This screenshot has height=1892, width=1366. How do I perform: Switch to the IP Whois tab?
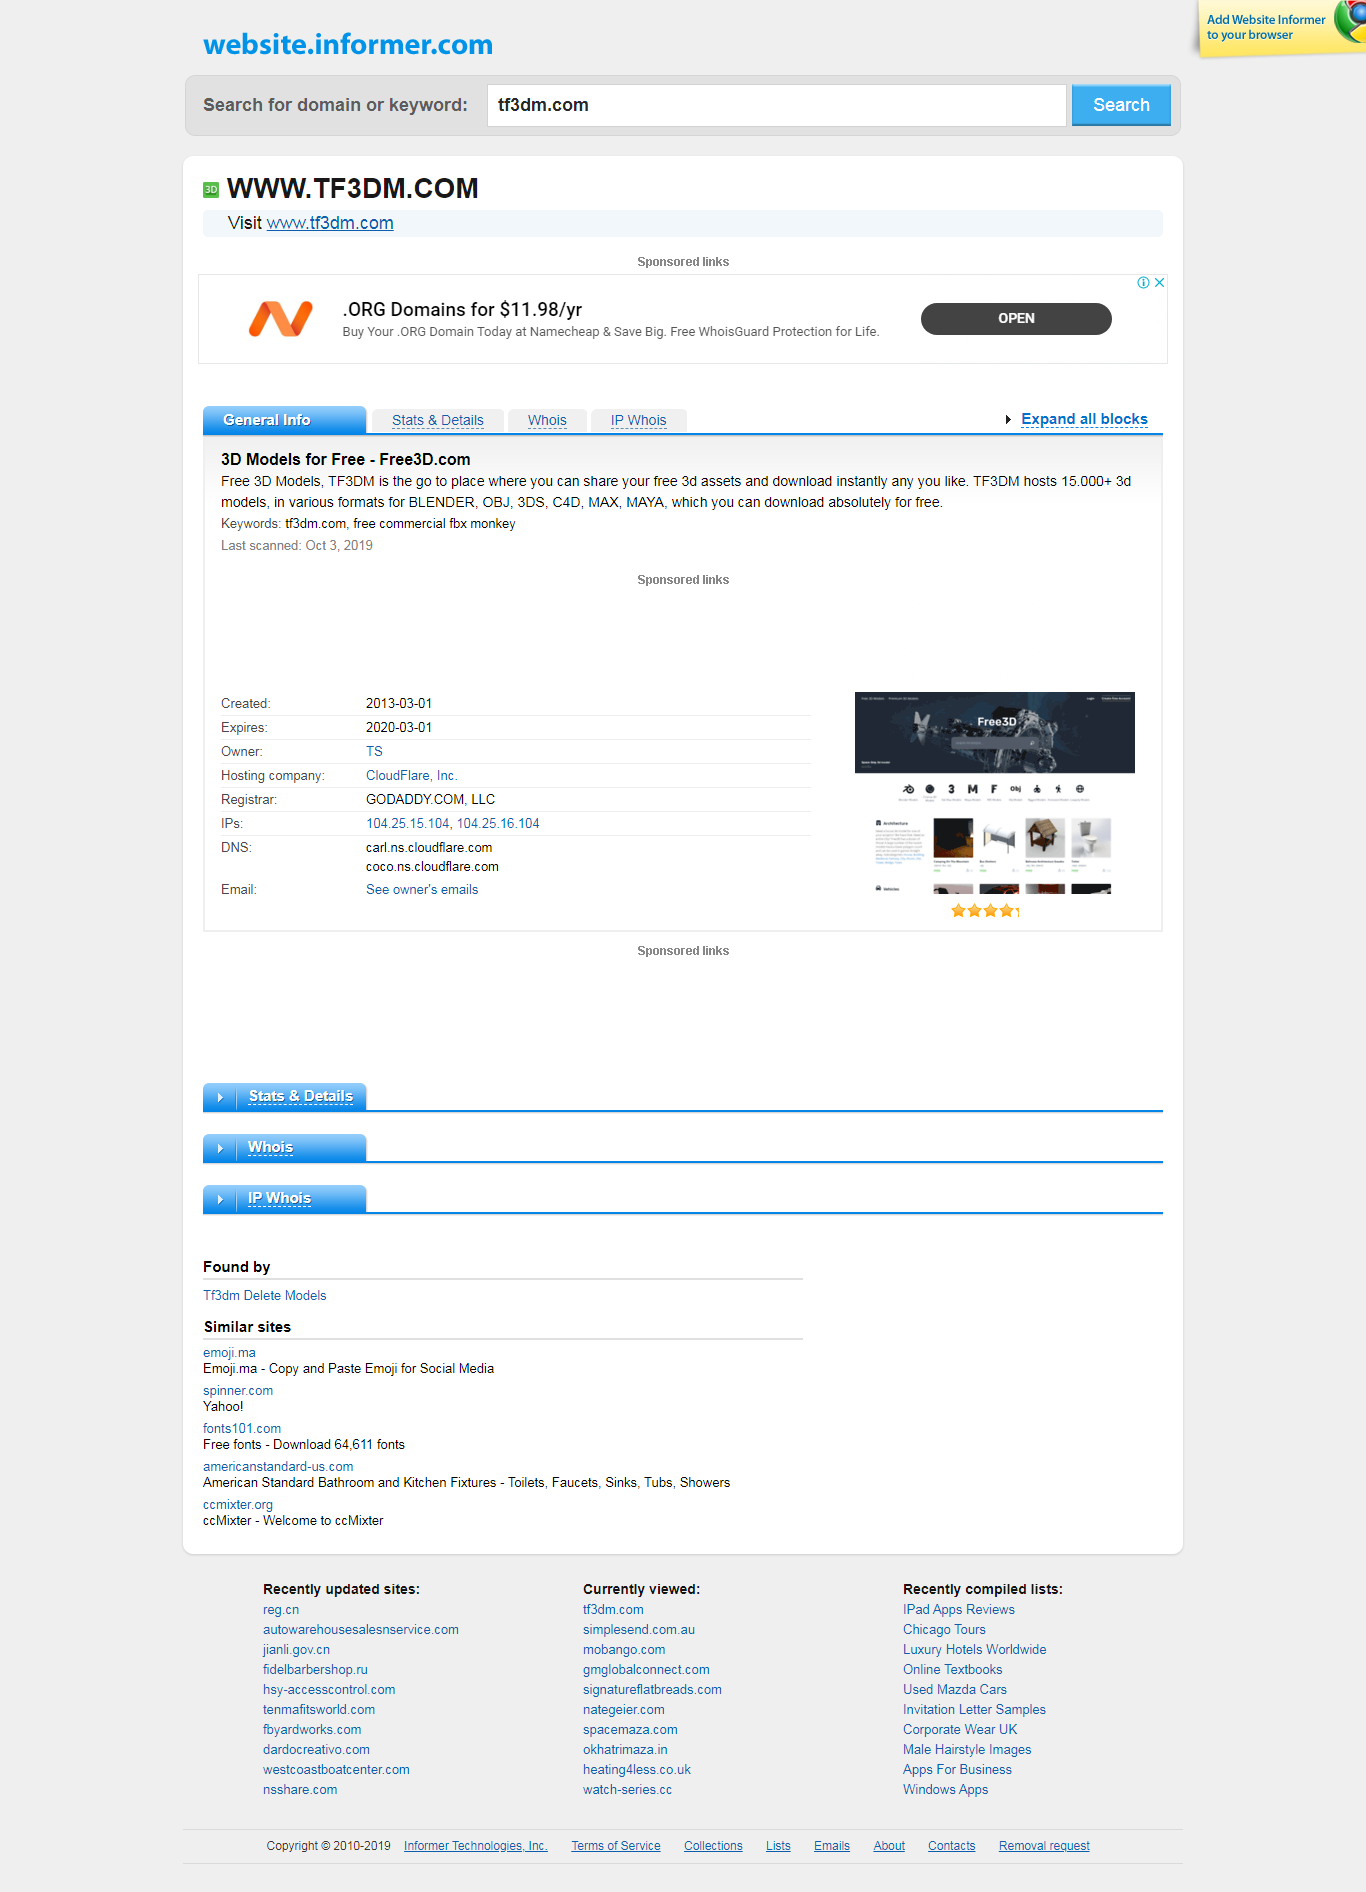click(x=638, y=421)
